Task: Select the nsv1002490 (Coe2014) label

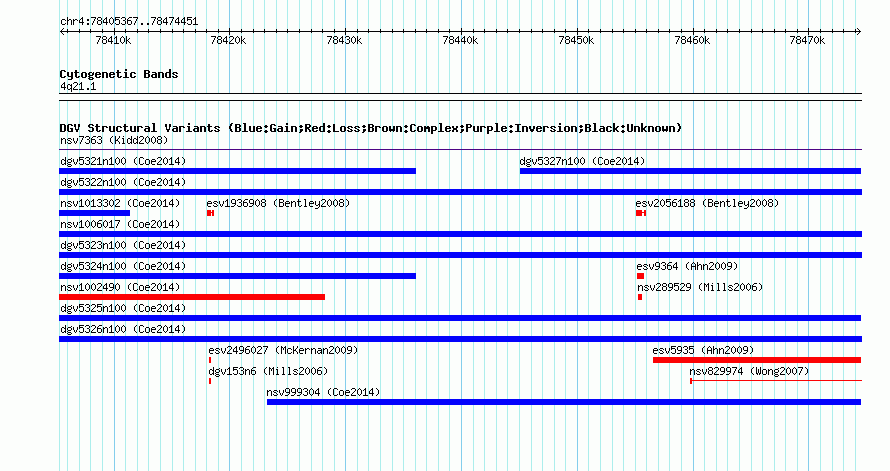Action: (120, 287)
